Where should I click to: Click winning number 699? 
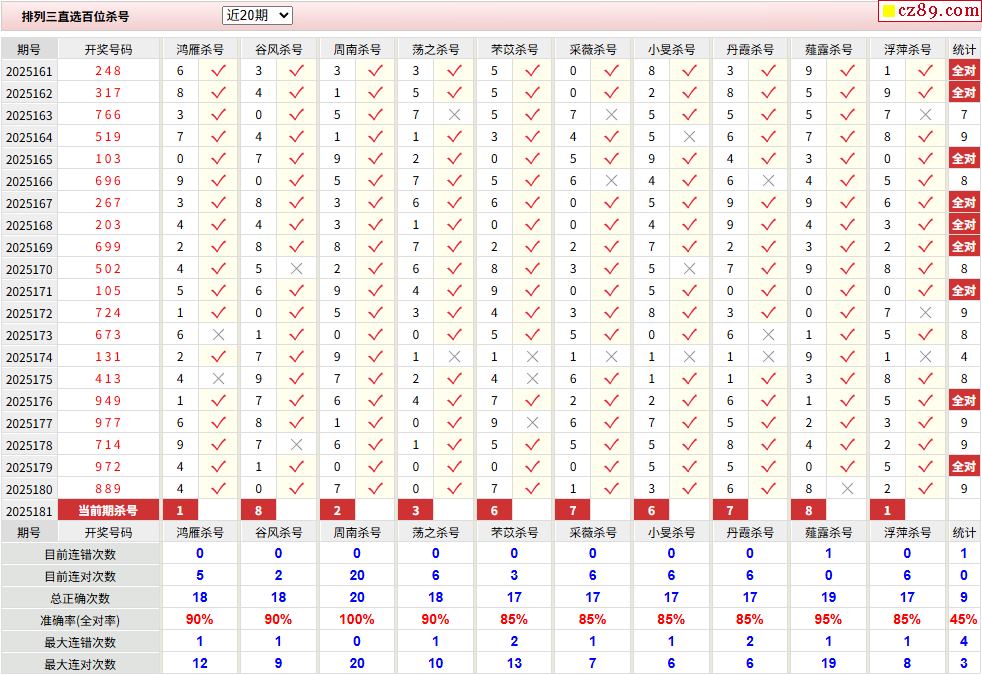(108, 247)
